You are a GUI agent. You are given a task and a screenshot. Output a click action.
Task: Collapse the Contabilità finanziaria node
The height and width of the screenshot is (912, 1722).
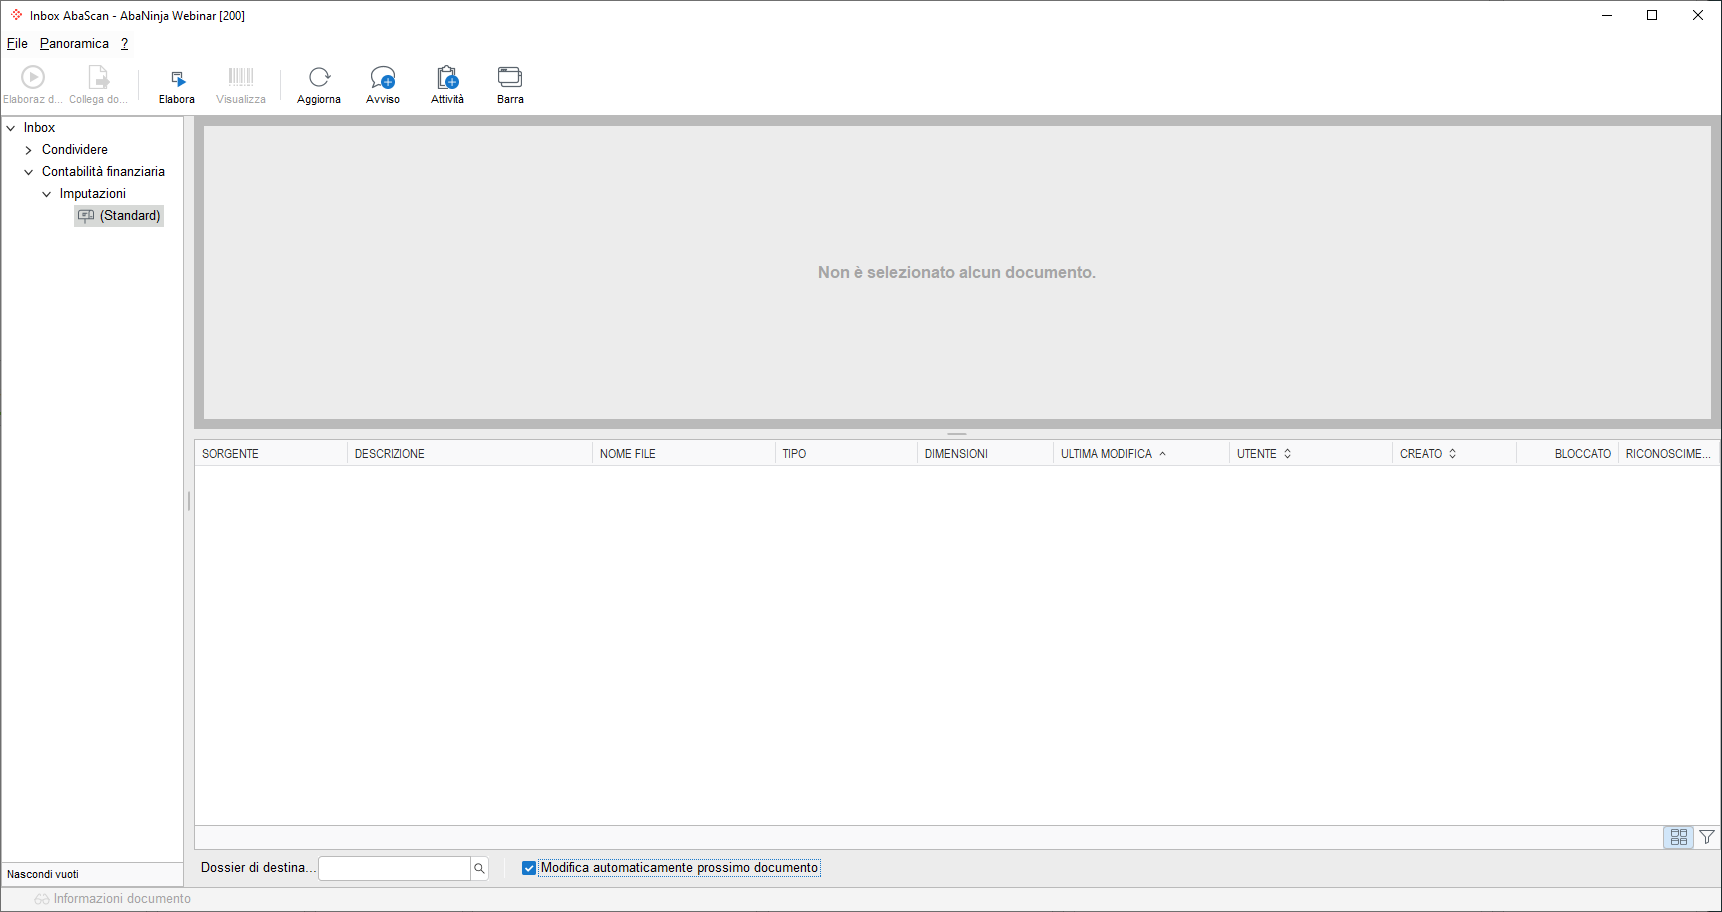tap(29, 172)
